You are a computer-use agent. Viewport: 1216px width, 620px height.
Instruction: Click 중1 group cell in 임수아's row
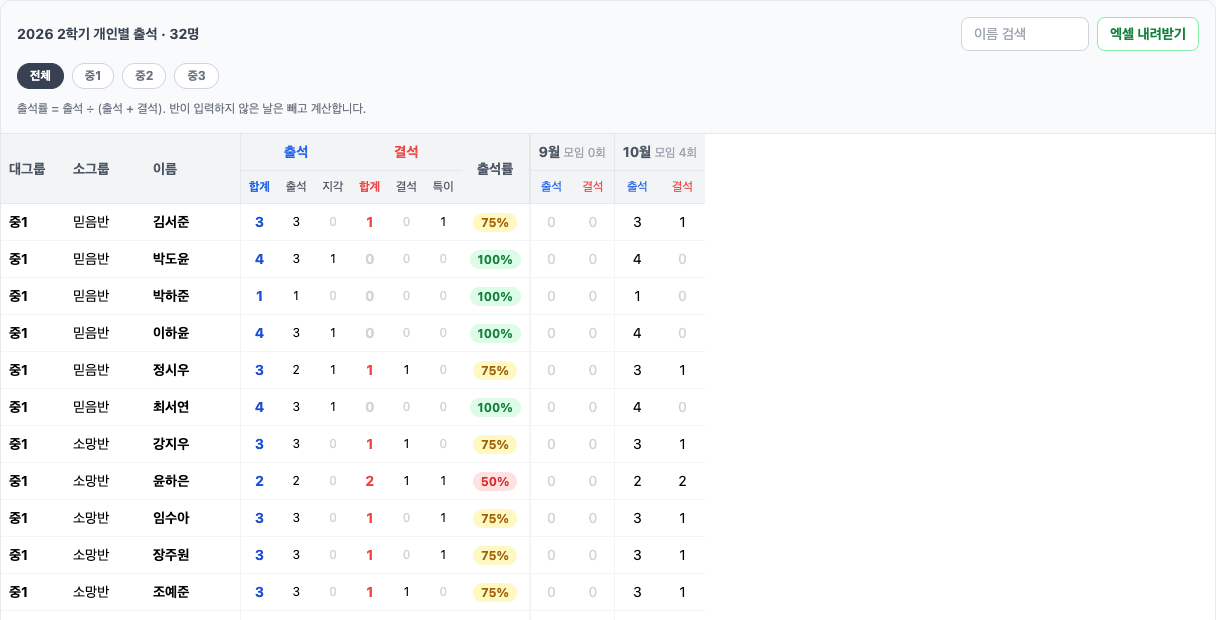[18, 518]
